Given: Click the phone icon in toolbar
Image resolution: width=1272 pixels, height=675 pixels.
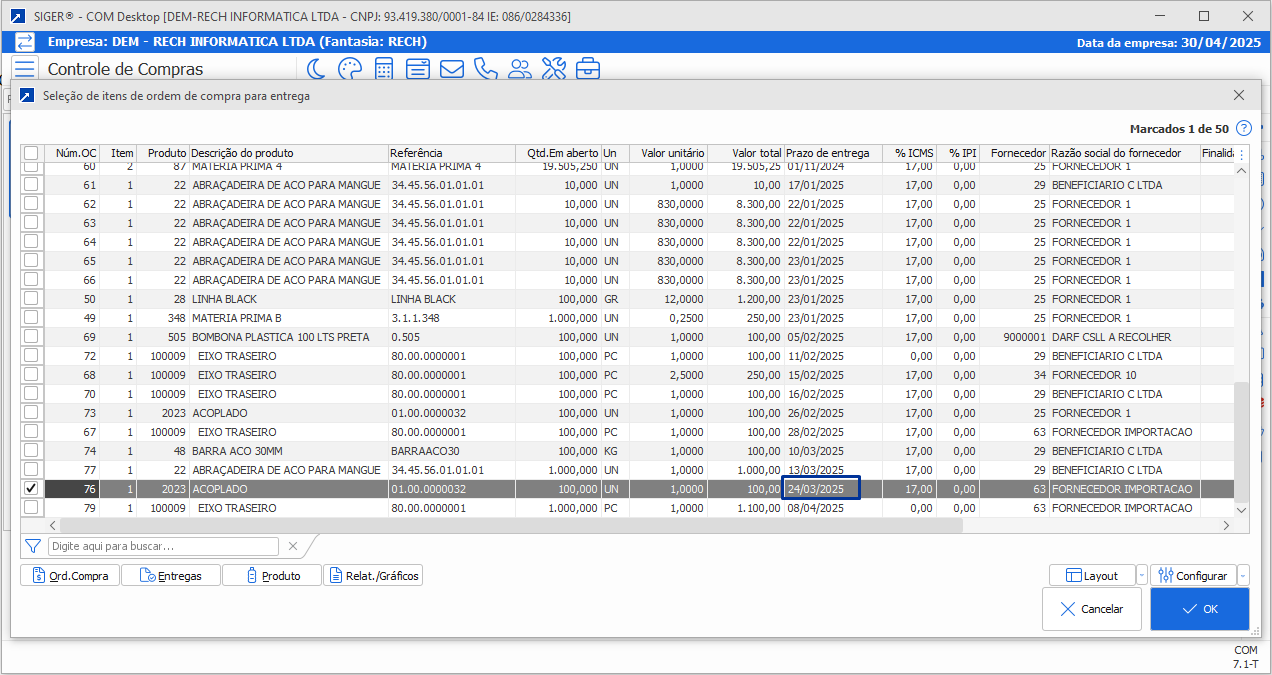Looking at the screenshot, I should point(485,69).
